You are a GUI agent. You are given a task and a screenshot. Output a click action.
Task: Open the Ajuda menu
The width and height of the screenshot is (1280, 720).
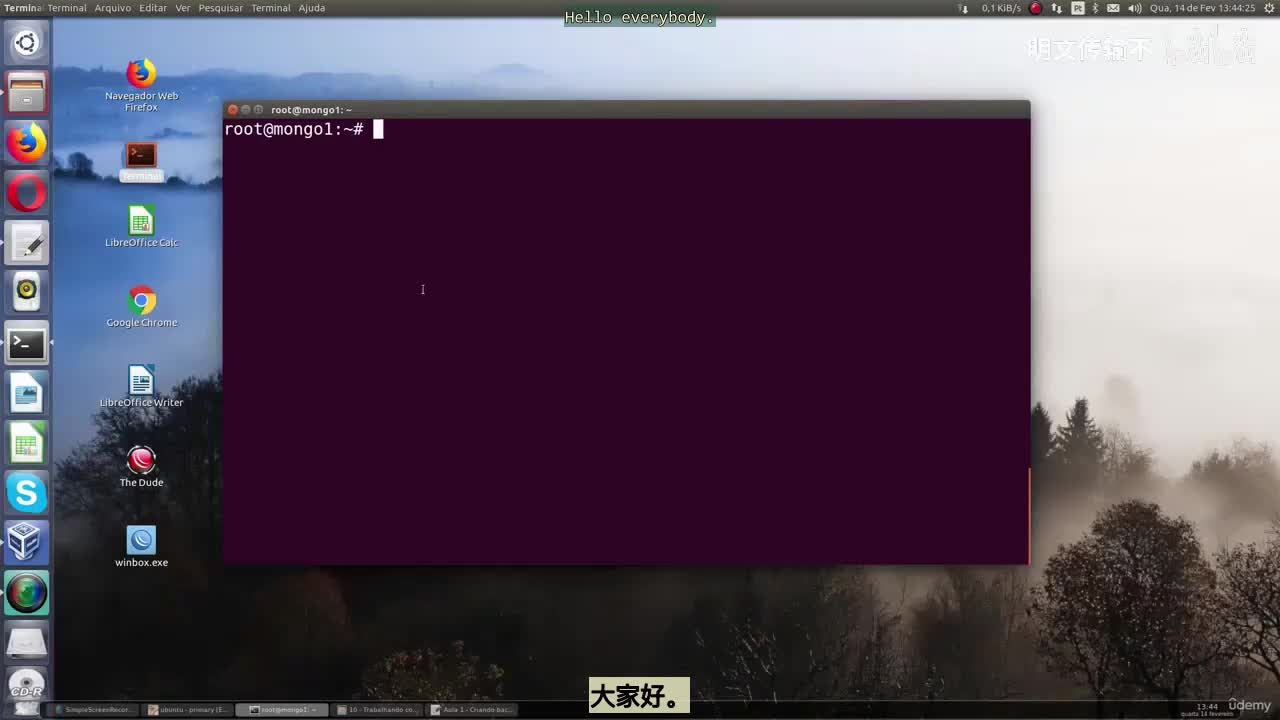(312, 8)
